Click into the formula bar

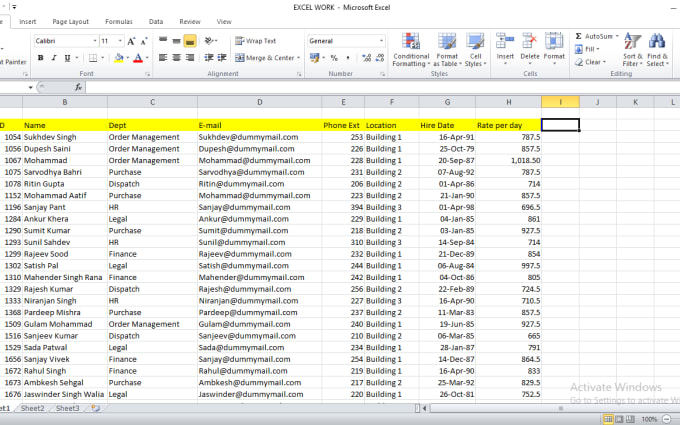coord(382,87)
